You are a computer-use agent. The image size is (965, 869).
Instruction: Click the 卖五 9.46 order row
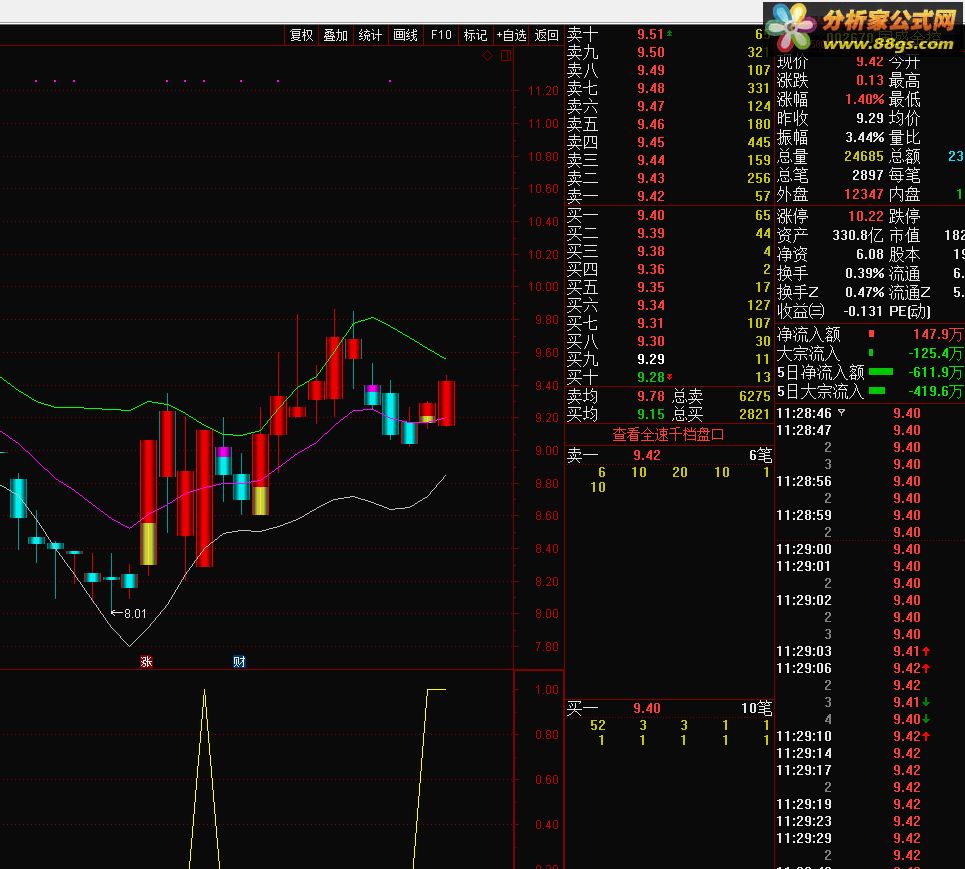pyautogui.click(x=668, y=124)
